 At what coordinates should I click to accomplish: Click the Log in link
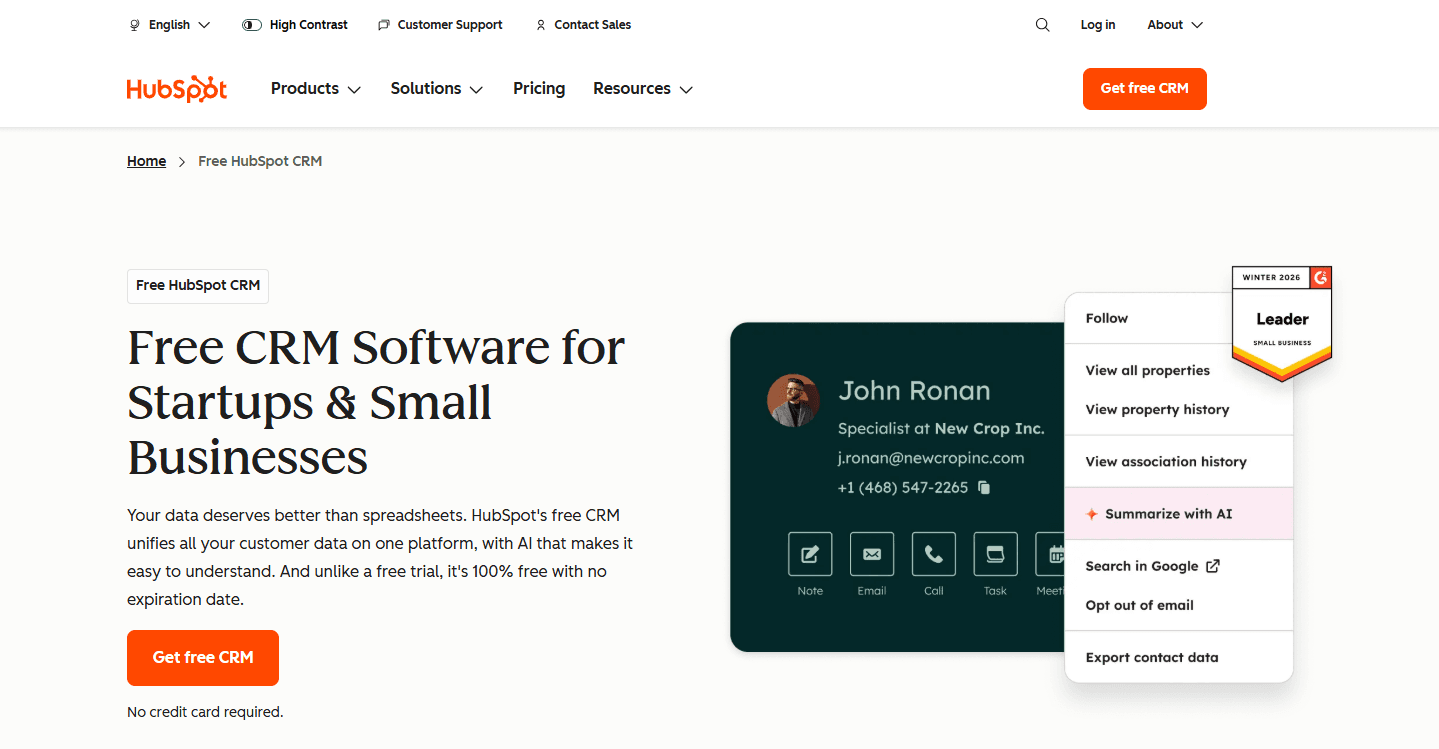pos(1098,25)
